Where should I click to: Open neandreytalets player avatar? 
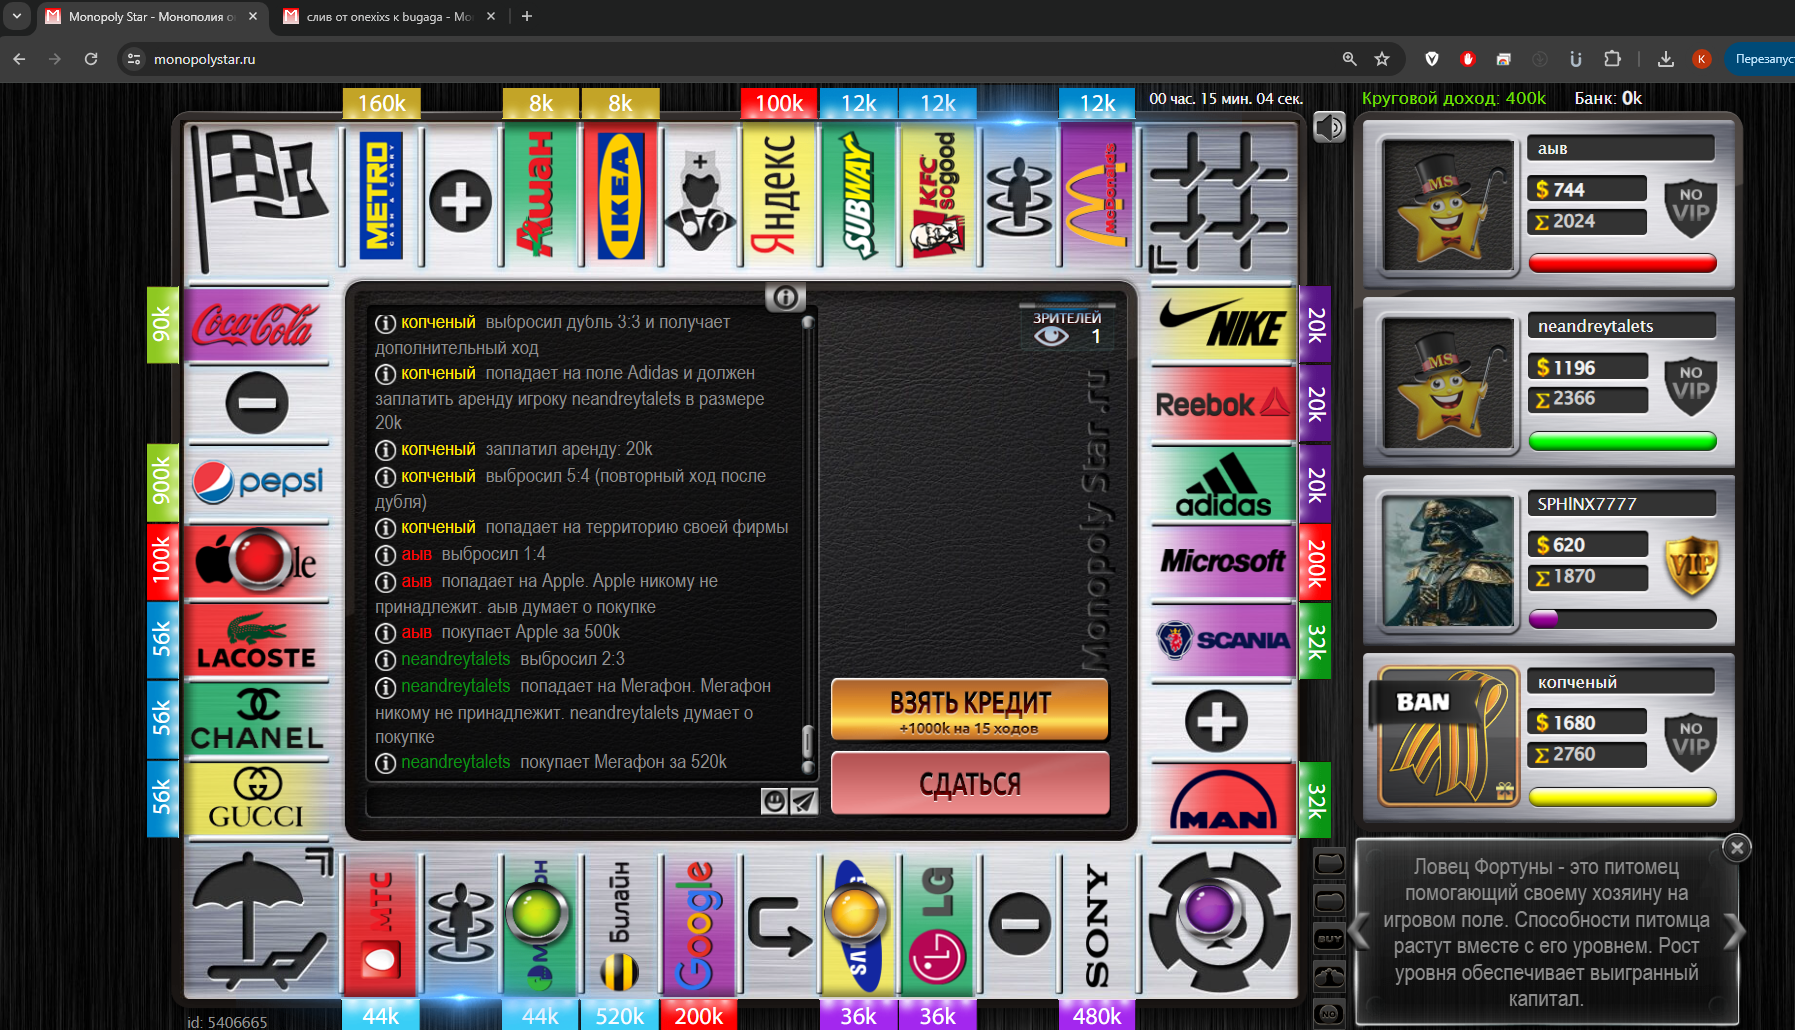click(x=1447, y=384)
